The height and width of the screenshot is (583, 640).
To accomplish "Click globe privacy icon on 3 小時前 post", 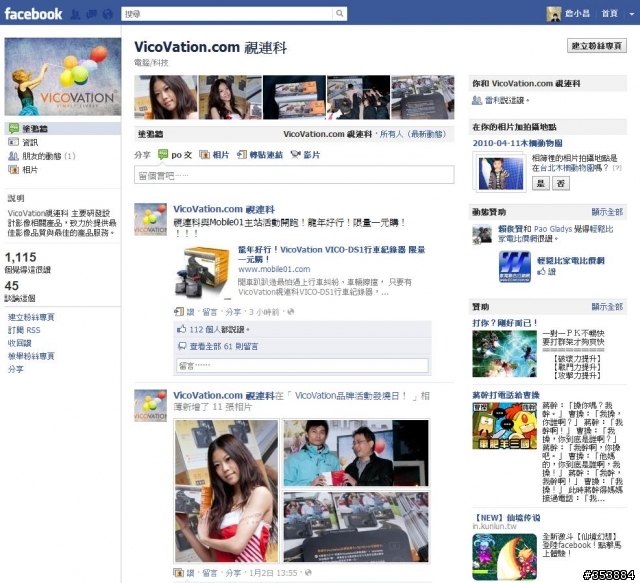I will point(291,312).
